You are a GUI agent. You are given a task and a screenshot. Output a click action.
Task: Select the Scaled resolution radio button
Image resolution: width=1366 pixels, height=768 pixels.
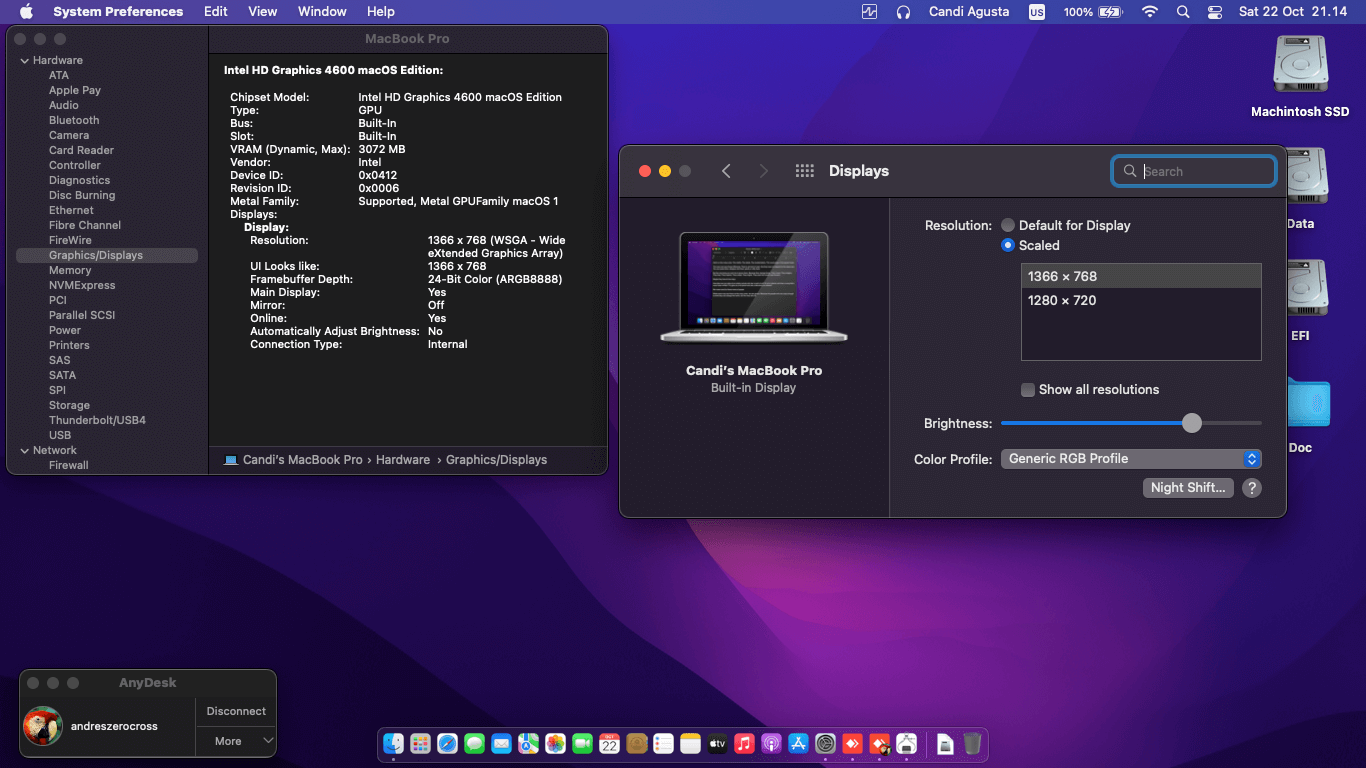(x=1008, y=245)
